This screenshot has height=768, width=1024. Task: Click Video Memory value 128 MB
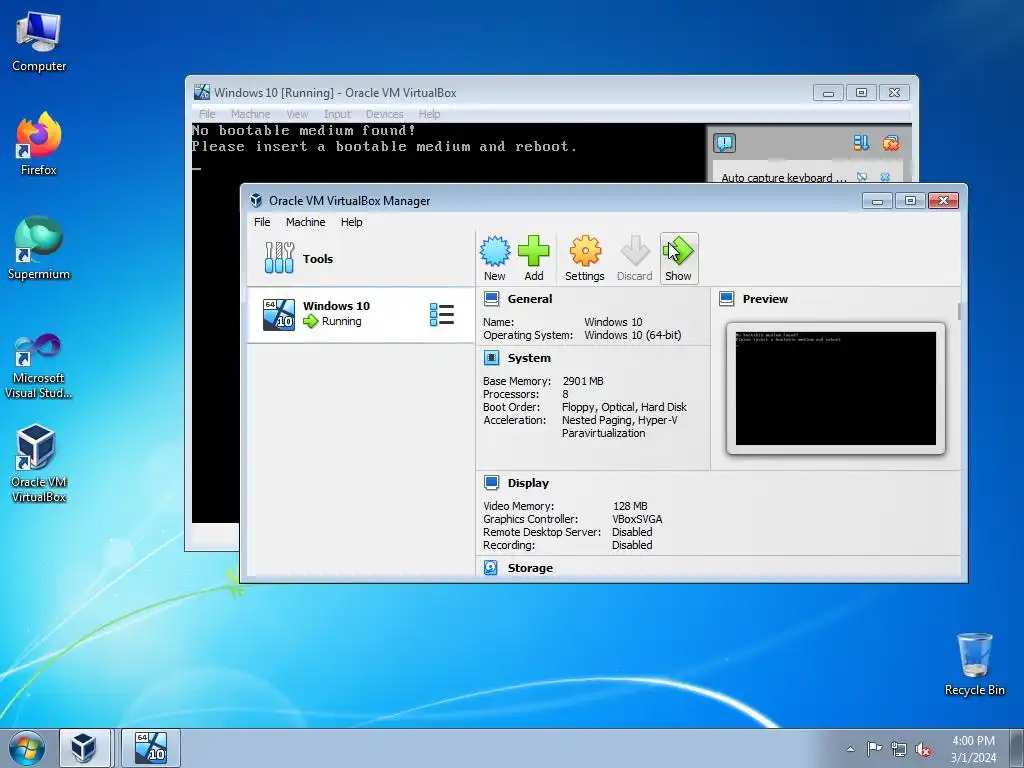[630, 505]
